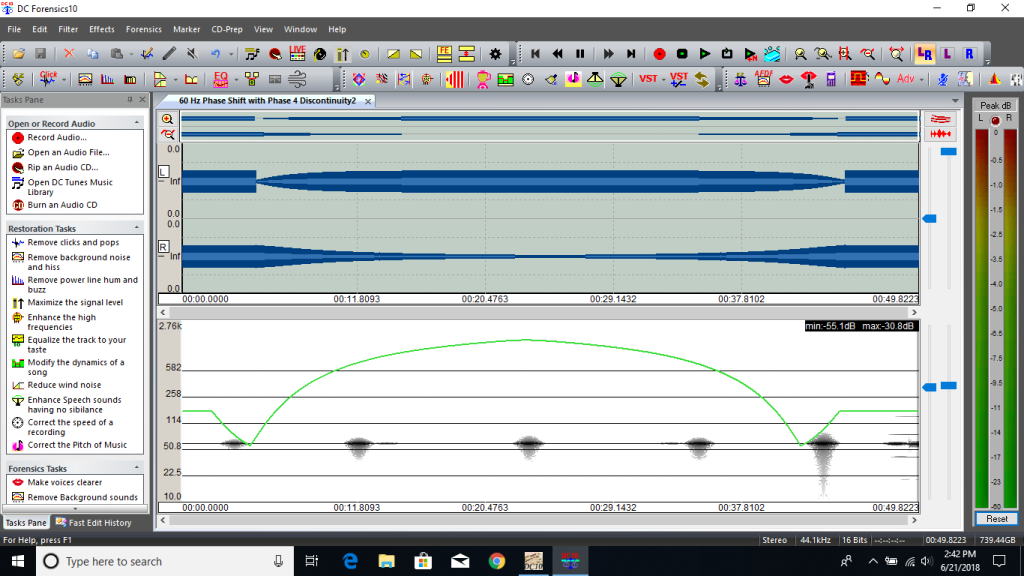Click the red lips voice icon

[x=787, y=79]
